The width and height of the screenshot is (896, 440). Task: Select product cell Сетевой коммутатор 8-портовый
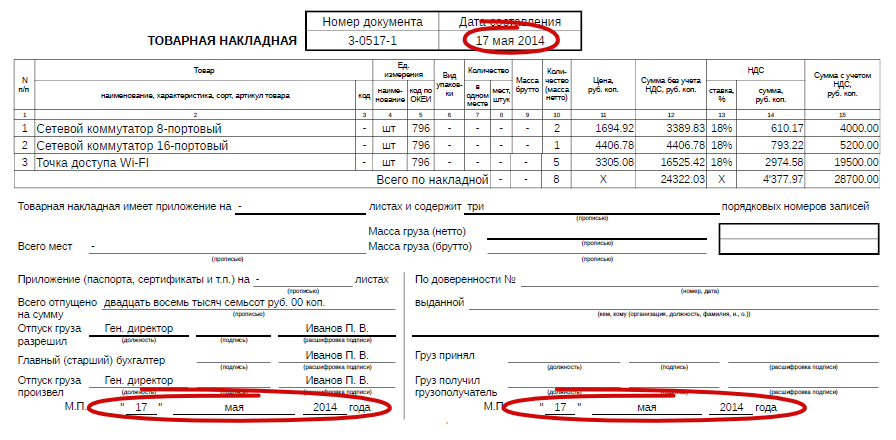pos(129,129)
